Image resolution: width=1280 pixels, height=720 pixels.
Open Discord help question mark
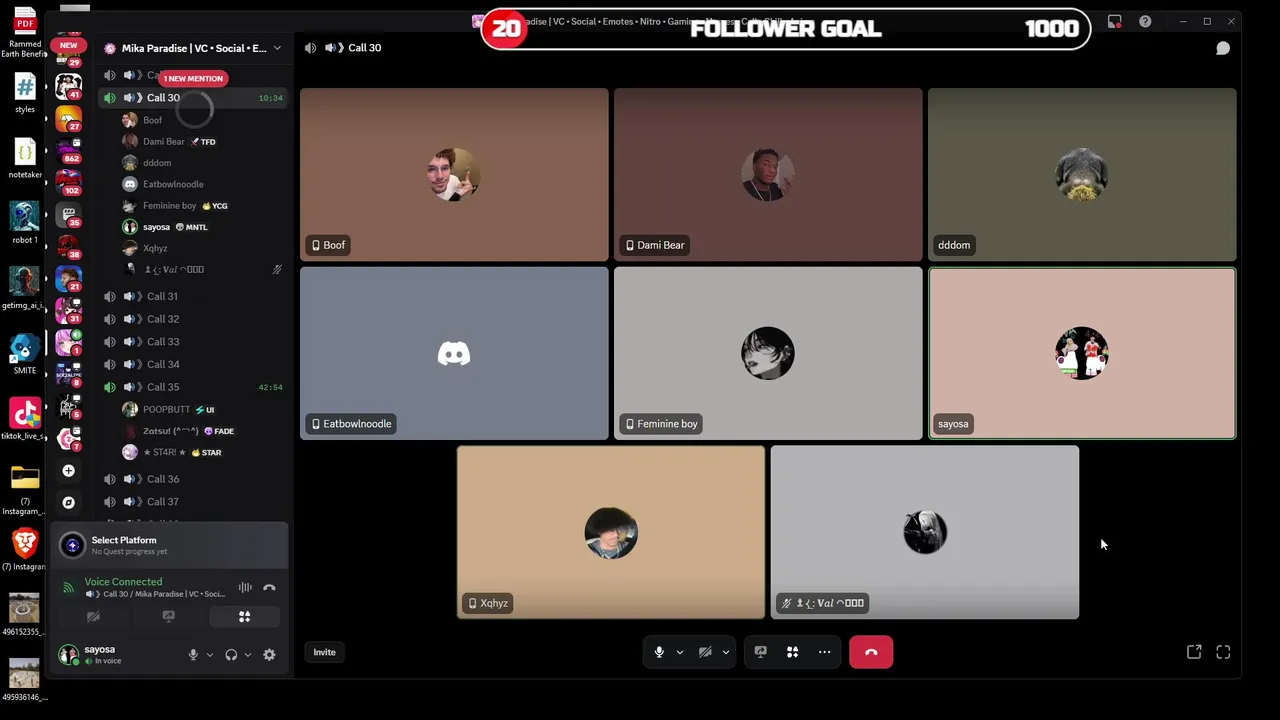click(x=1145, y=21)
